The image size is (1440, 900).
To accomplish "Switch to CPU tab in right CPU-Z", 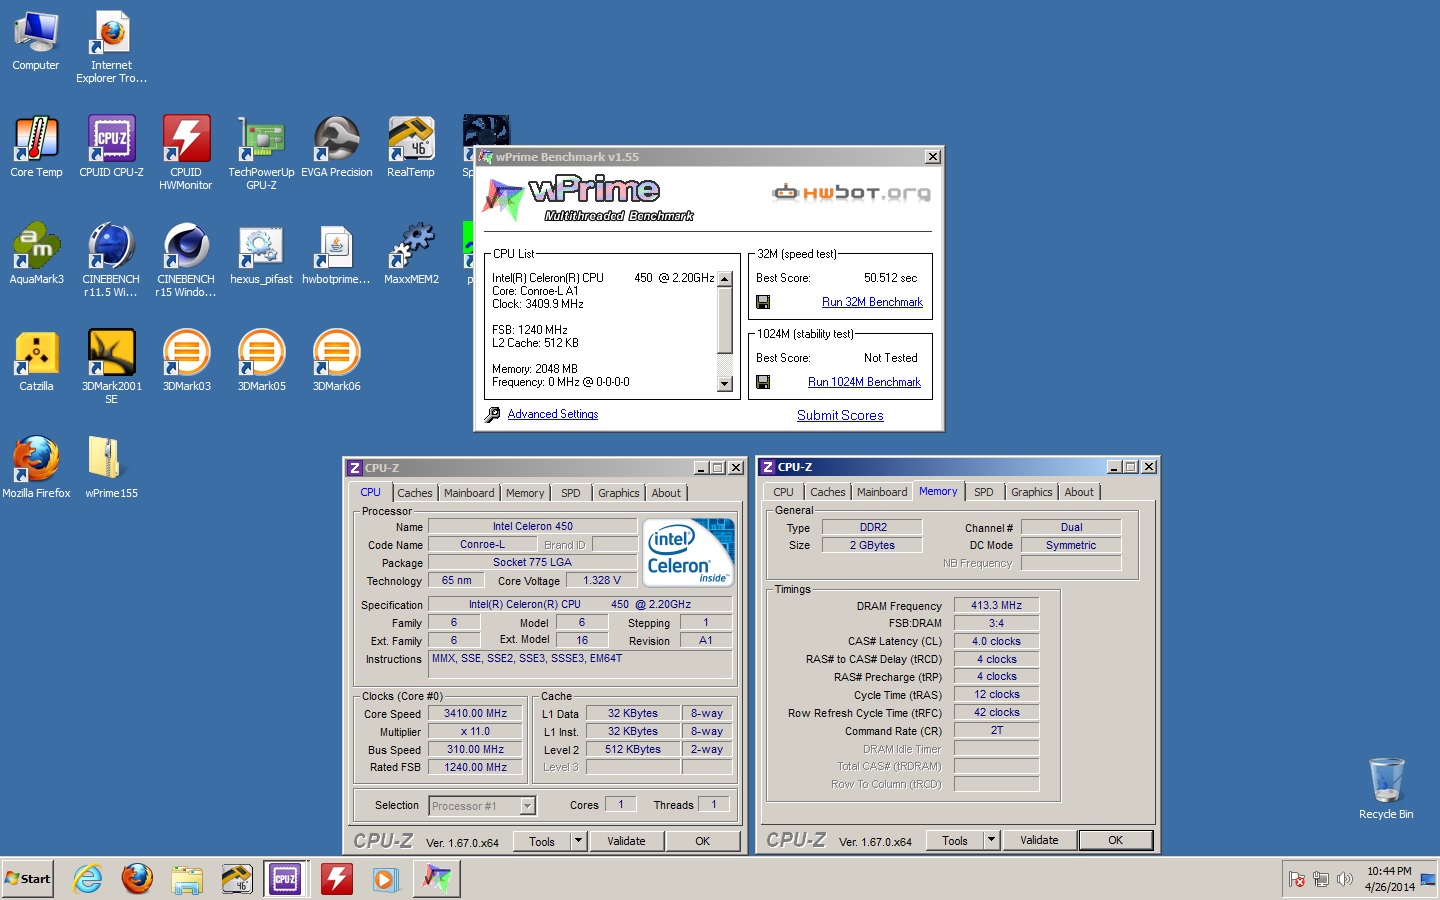I will click(x=783, y=492).
